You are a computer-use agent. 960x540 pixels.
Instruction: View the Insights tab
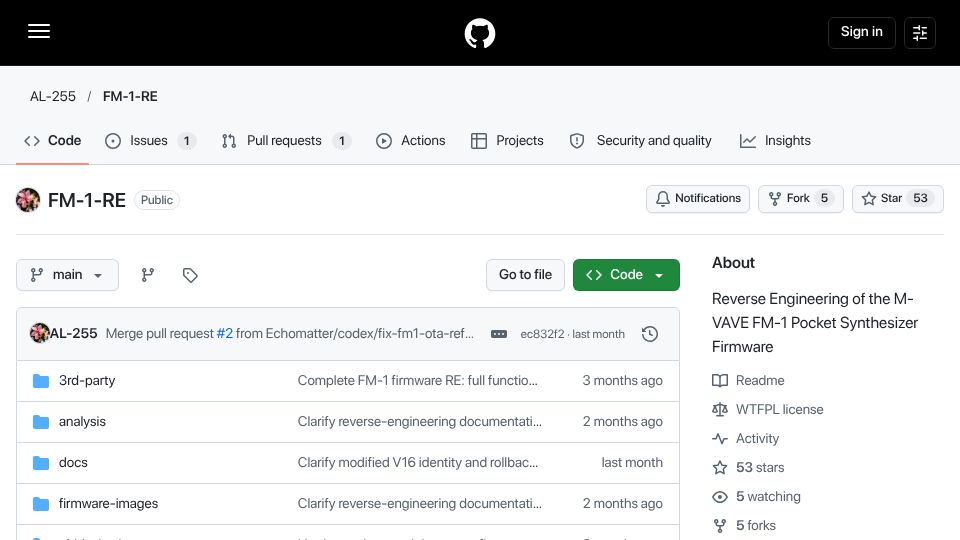(775, 141)
